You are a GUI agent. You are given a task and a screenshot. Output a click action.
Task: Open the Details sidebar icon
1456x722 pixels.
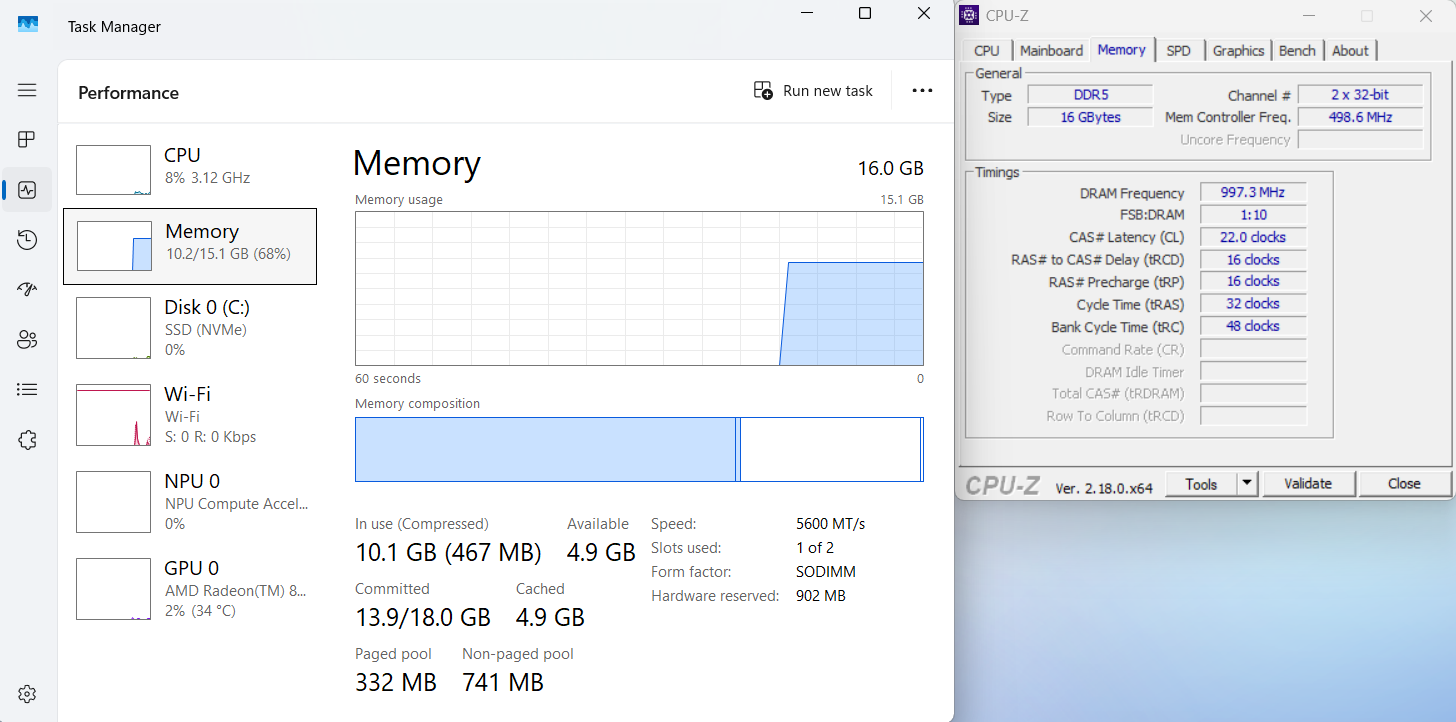[27, 390]
